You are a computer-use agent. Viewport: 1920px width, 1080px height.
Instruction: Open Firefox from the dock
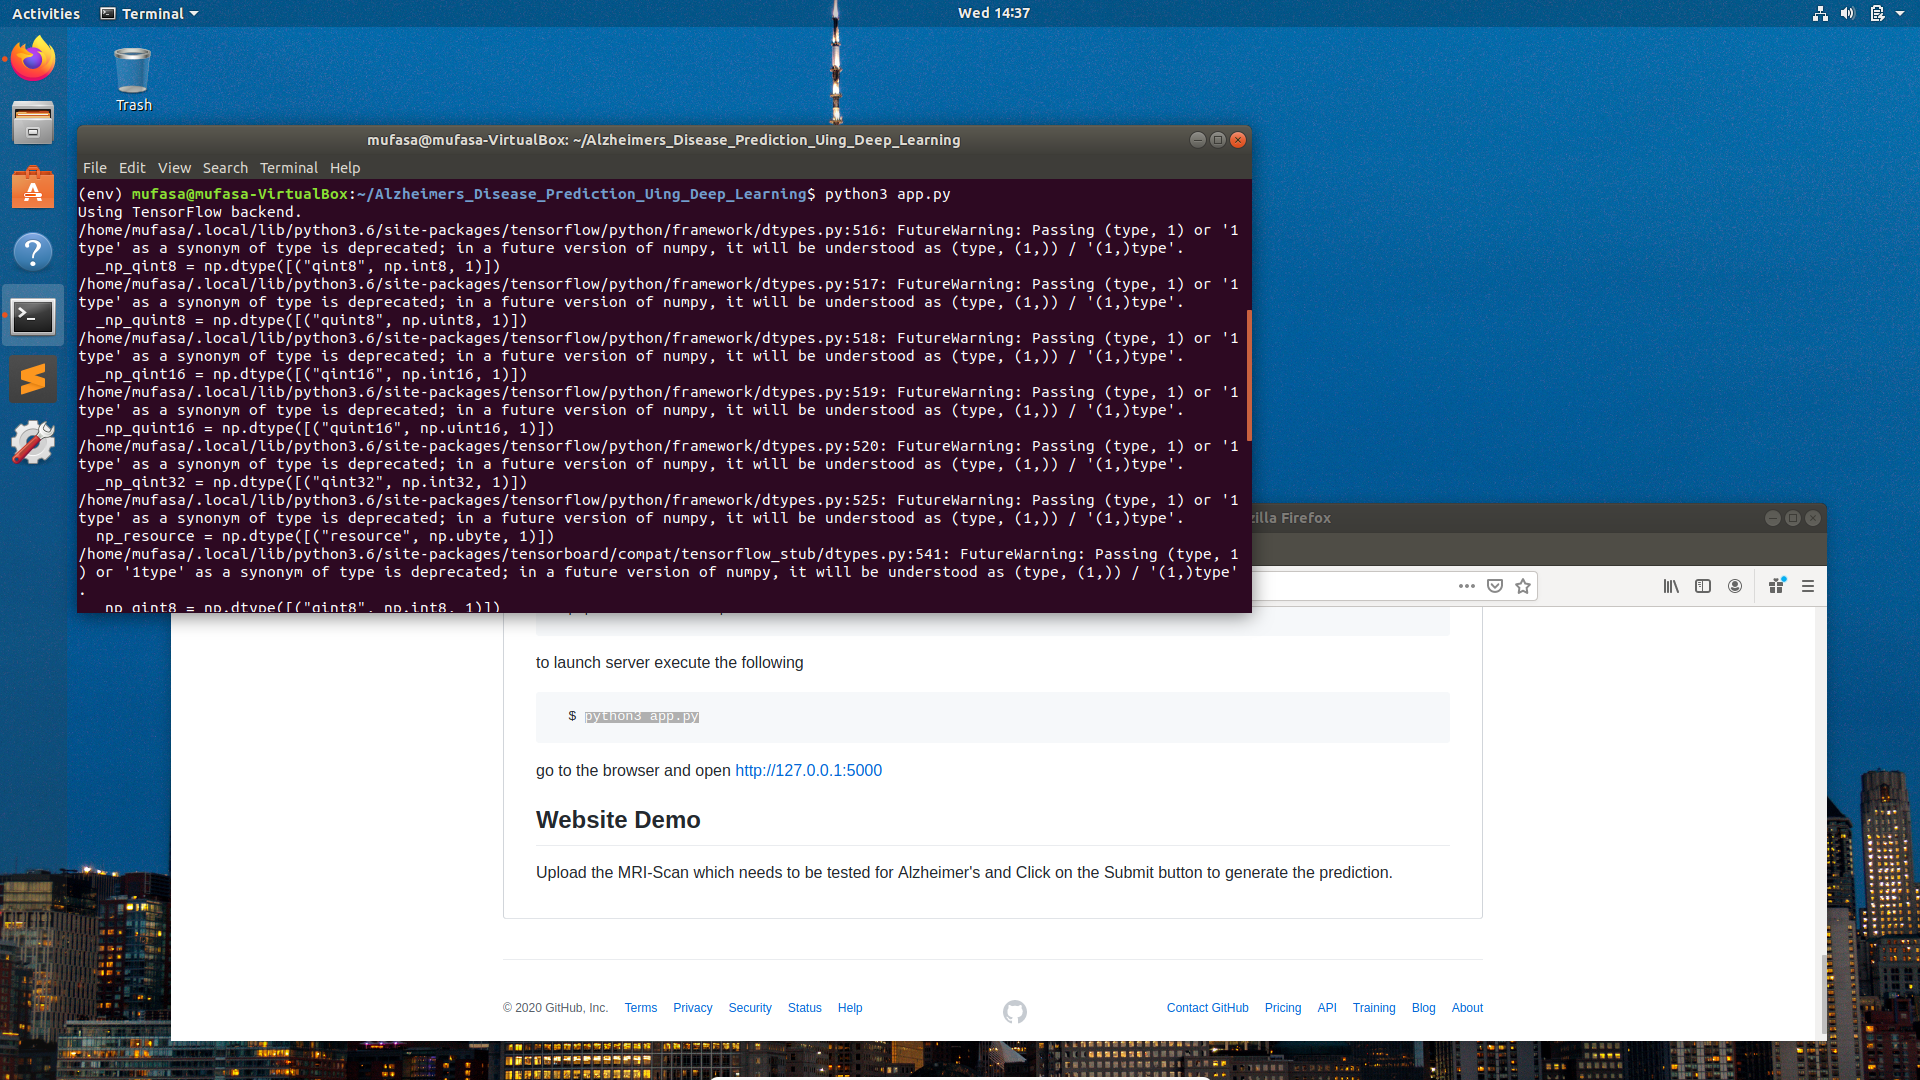point(33,60)
